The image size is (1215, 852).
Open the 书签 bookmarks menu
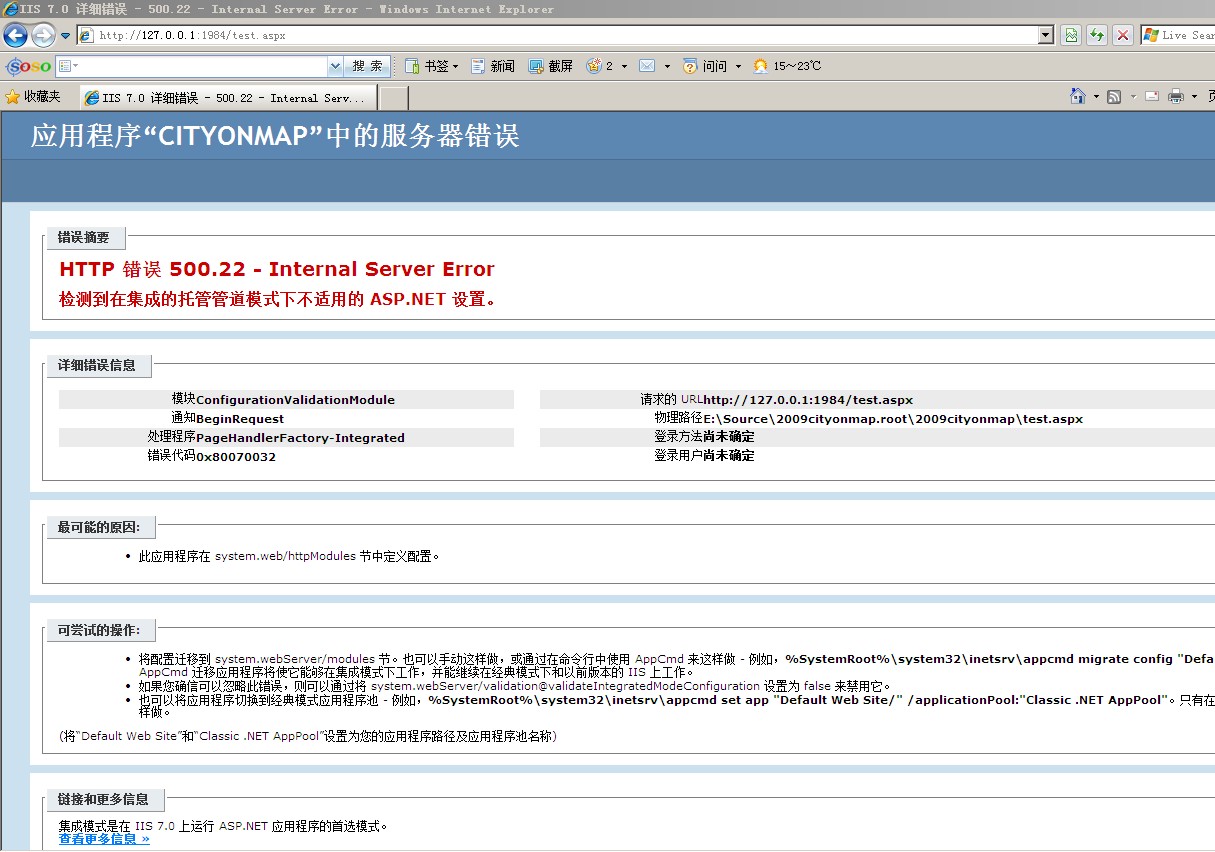tap(431, 66)
